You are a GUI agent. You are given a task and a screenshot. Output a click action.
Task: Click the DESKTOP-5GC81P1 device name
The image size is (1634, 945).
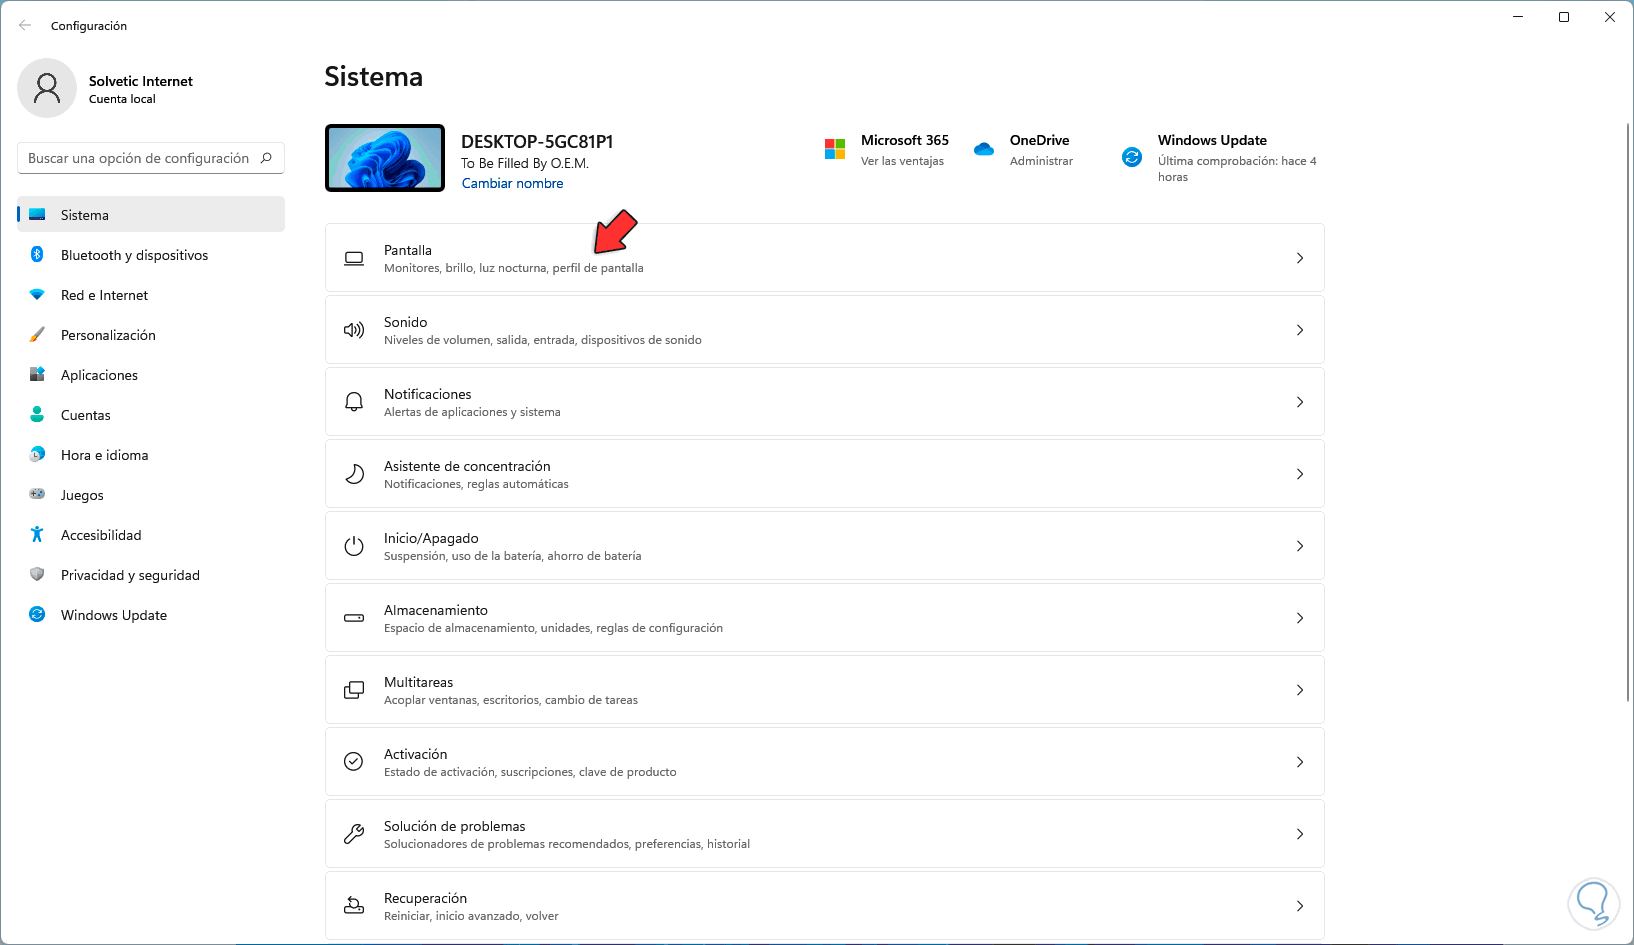pos(537,142)
